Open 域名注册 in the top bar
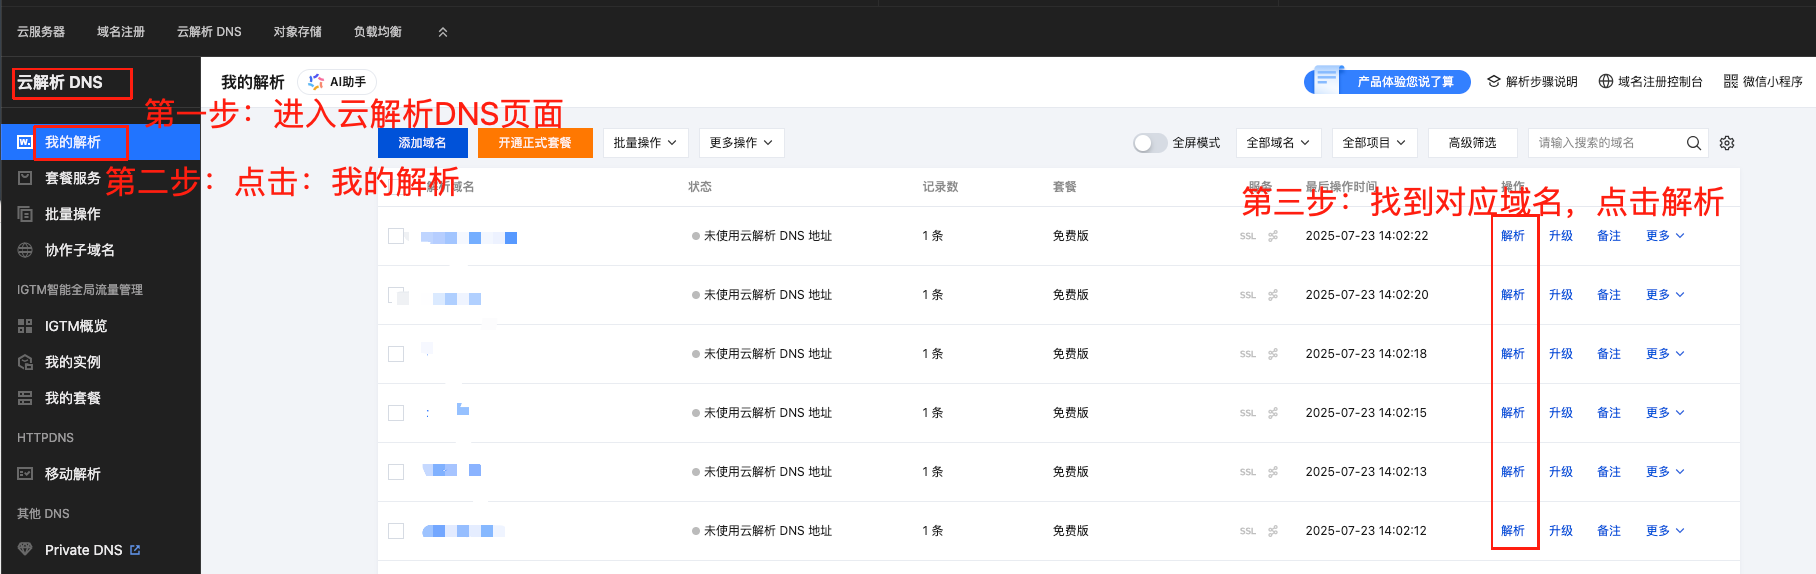 pyautogui.click(x=121, y=32)
